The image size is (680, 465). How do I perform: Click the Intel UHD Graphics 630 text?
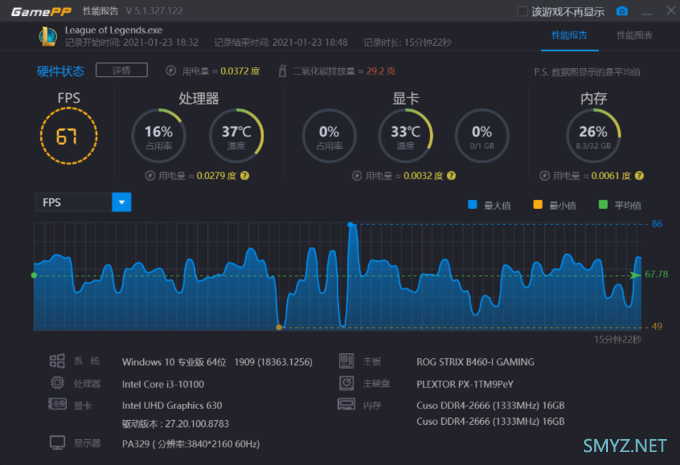(172, 406)
